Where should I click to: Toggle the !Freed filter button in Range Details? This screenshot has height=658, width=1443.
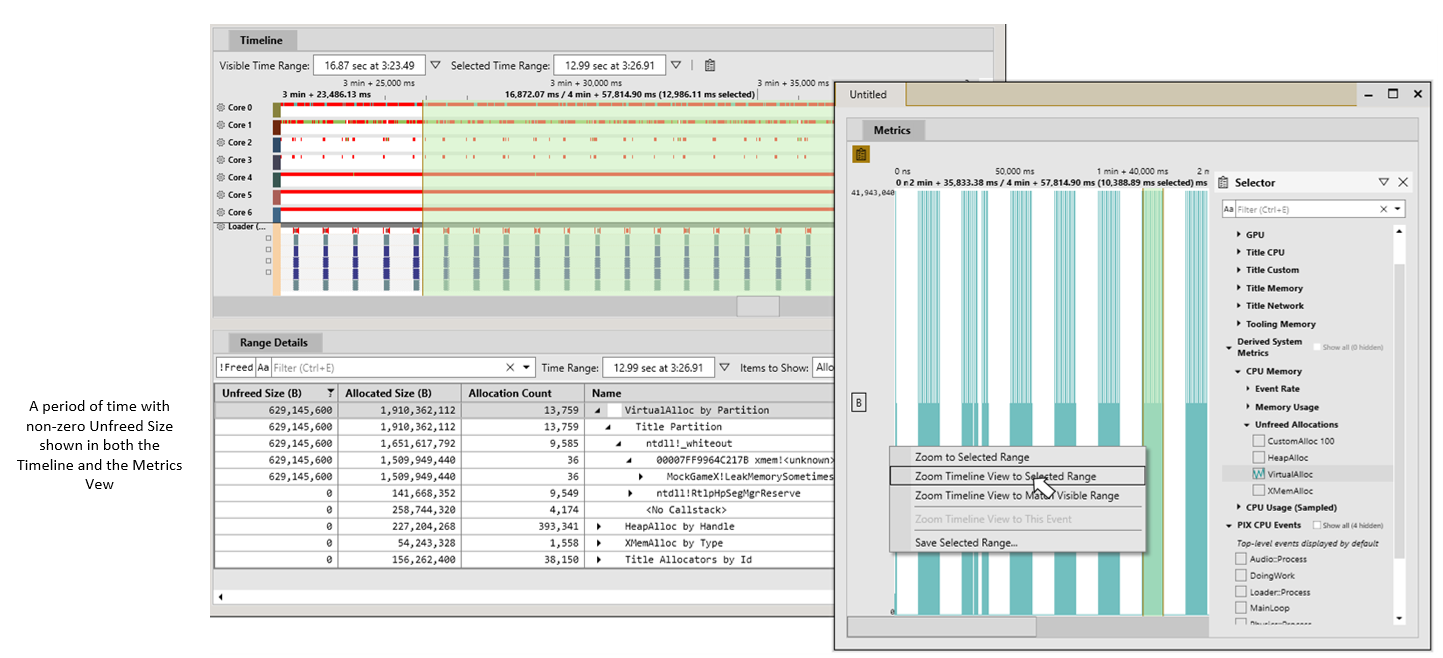(x=236, y=367)
